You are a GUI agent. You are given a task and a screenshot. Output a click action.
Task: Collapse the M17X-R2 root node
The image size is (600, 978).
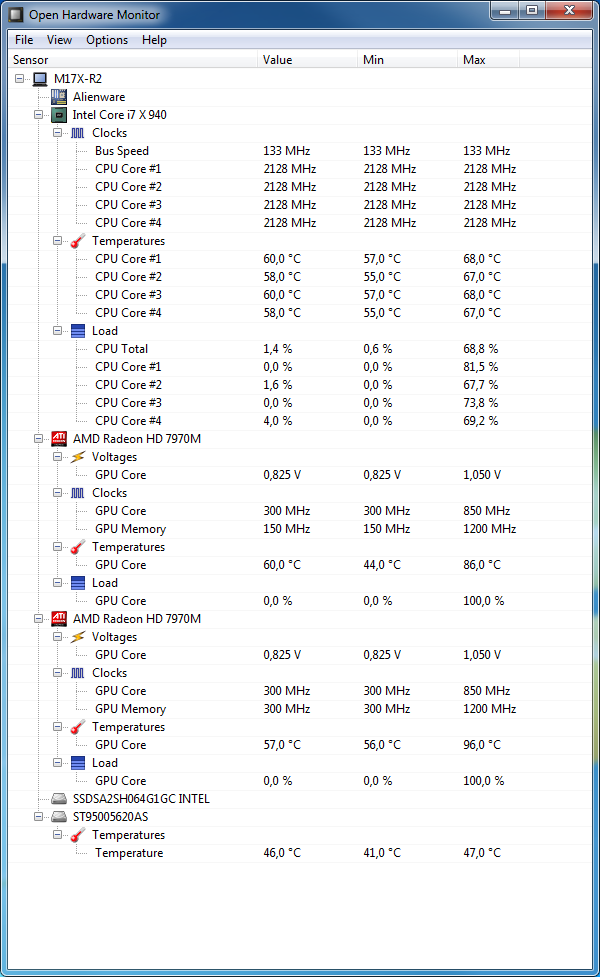click(x=19, y=79)
